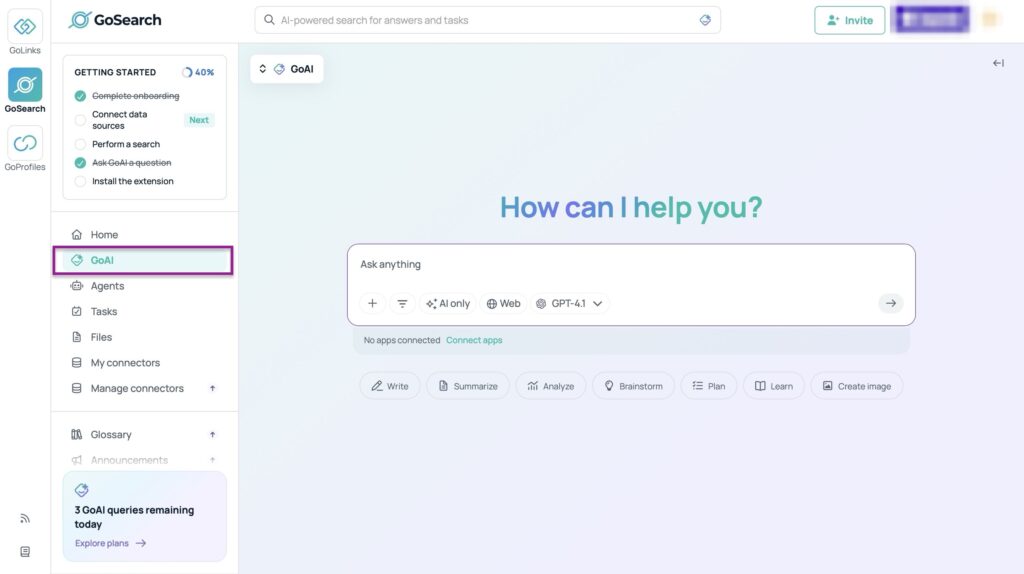
Task: Open My connectors in sidebar
Action: (x=144, y=362)
